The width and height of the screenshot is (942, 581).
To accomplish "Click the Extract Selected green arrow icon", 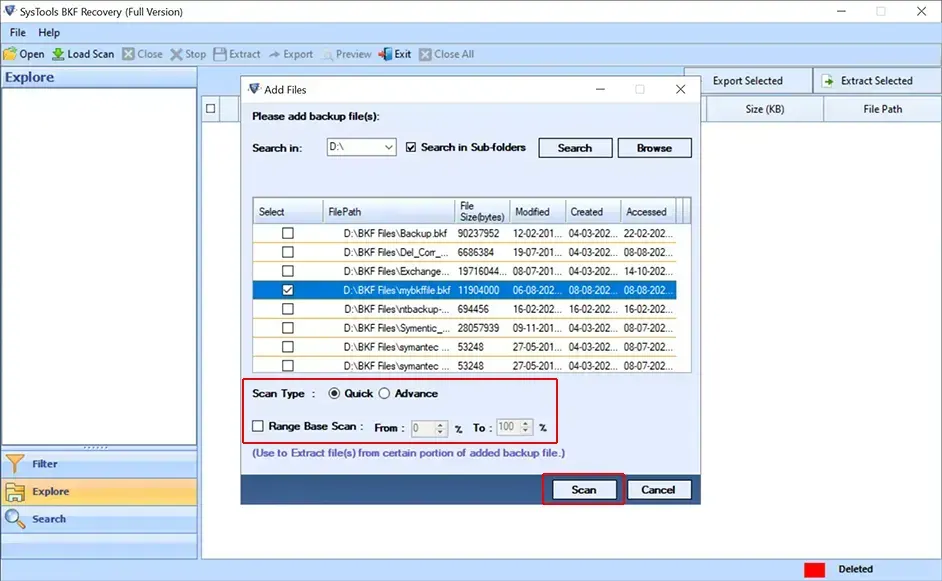I will (x=828, y=81).
